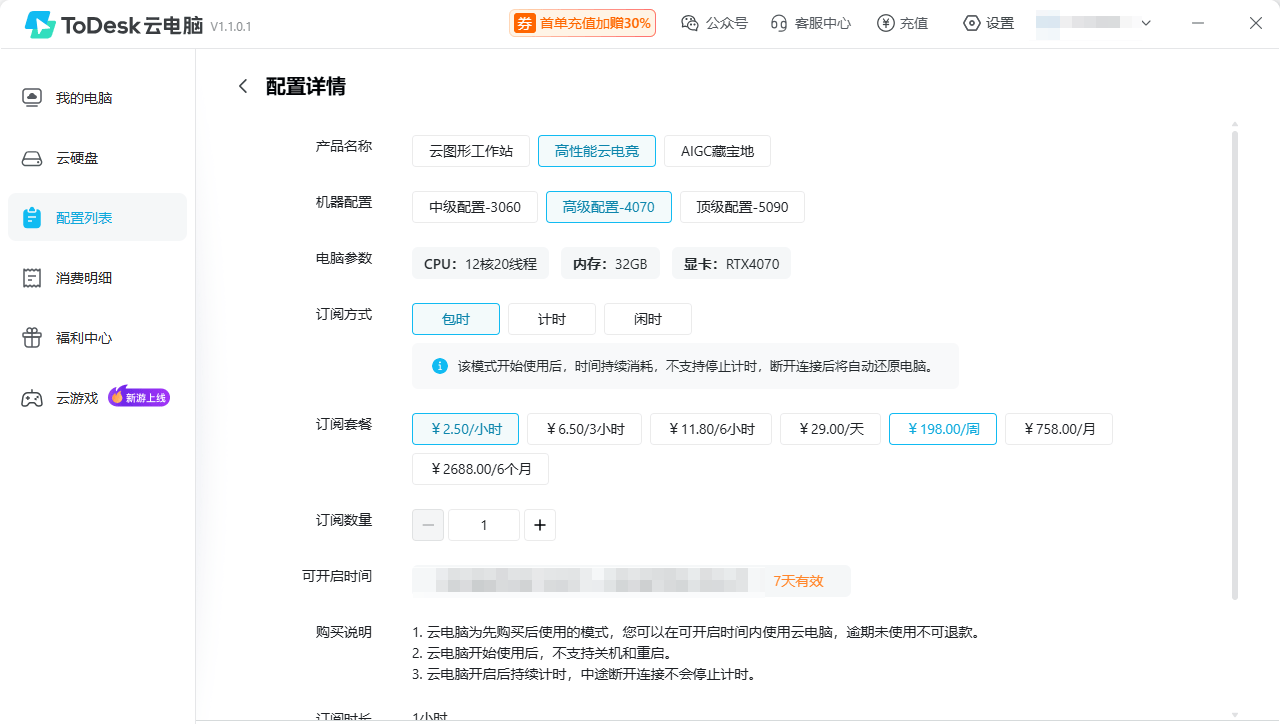The width and height of the screenshot is (1280, 724).
Task: Increase subscription quantity with plus button
Action: [x=540, y=525]
